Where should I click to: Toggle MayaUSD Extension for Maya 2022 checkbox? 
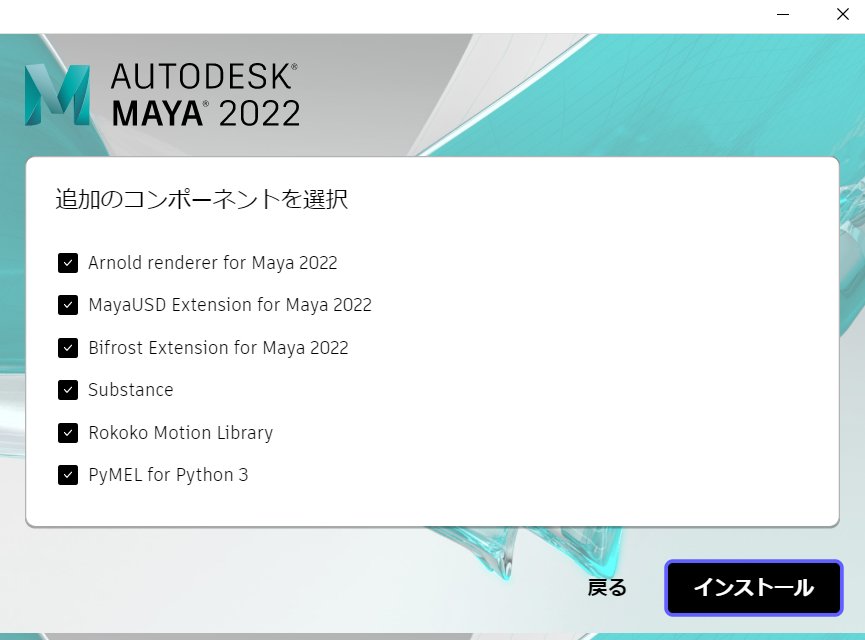68,305
